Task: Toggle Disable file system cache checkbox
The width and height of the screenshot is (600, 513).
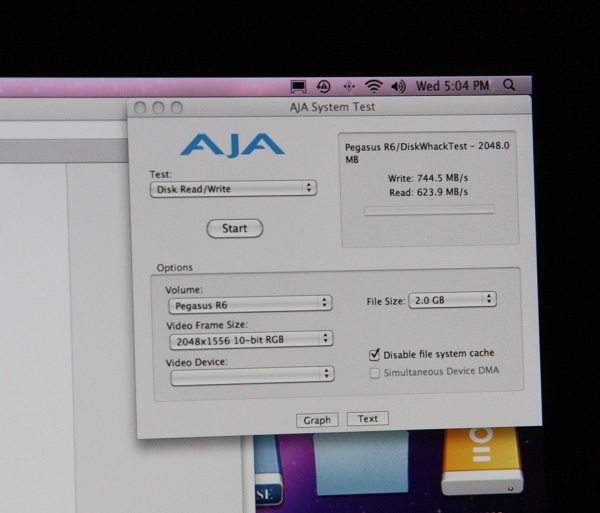Action: click(x=374, y=355)
